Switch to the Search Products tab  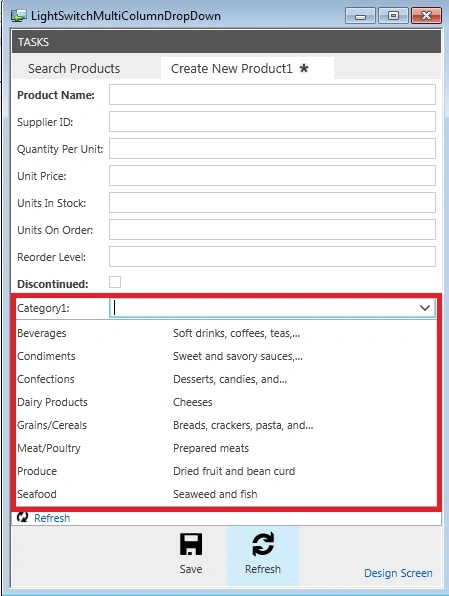(74, 68)
